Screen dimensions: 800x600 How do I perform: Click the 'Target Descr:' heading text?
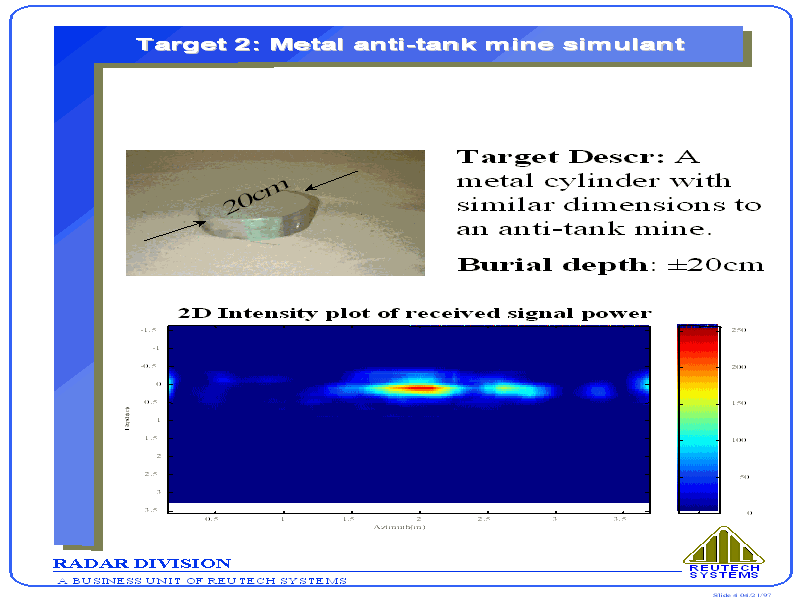[x=560, y=157]
